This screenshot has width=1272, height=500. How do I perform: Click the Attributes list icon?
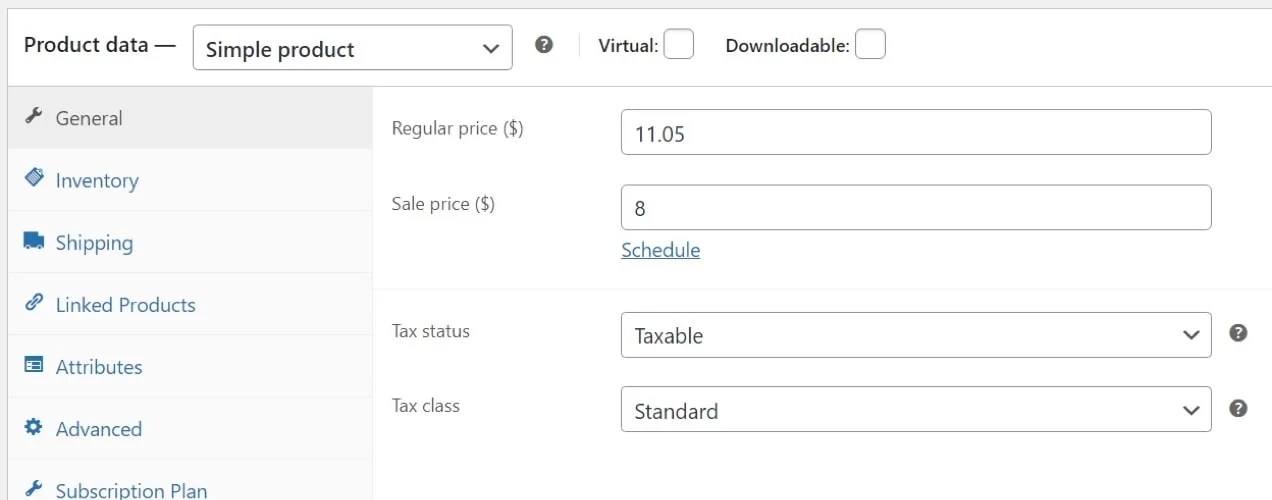(x=34, y=365)
